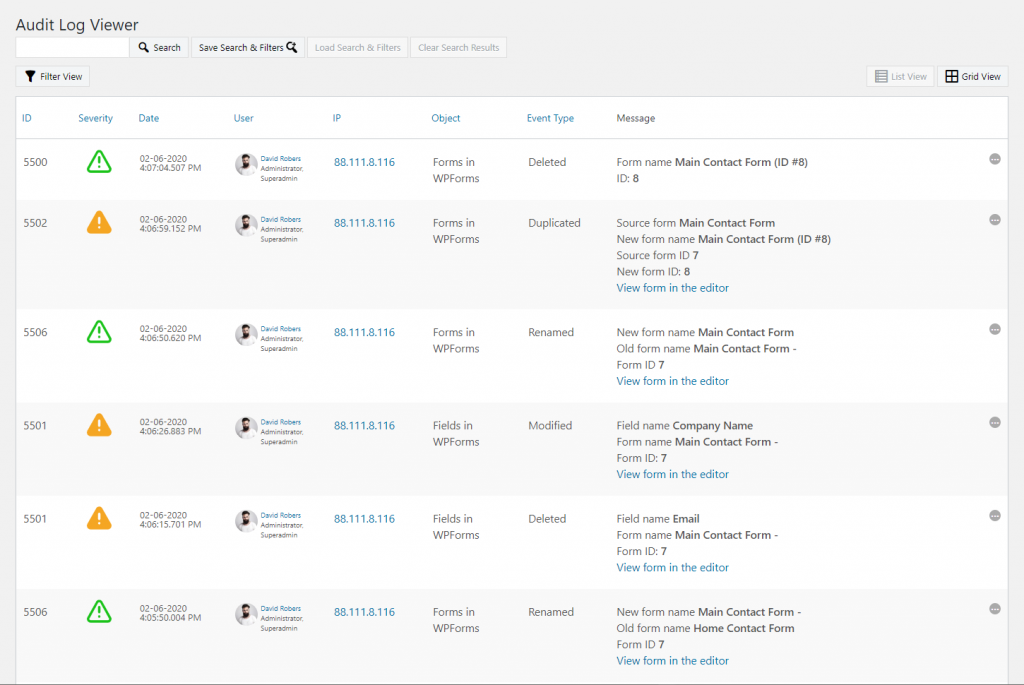The width and height of the screenshot is (1024, 685).
Task: Click the orange warning icon for Company Name modification
Action: (x=98, y=425)
